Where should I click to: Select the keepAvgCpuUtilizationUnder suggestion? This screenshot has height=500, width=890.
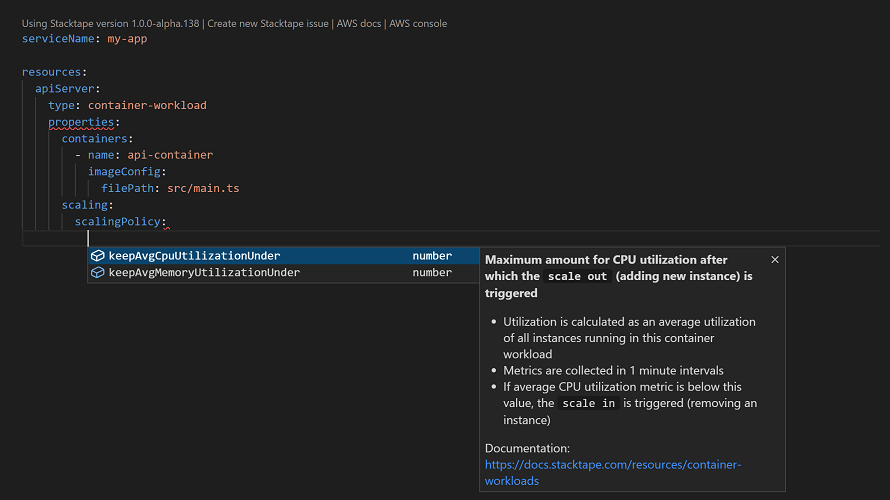[194, 256]
